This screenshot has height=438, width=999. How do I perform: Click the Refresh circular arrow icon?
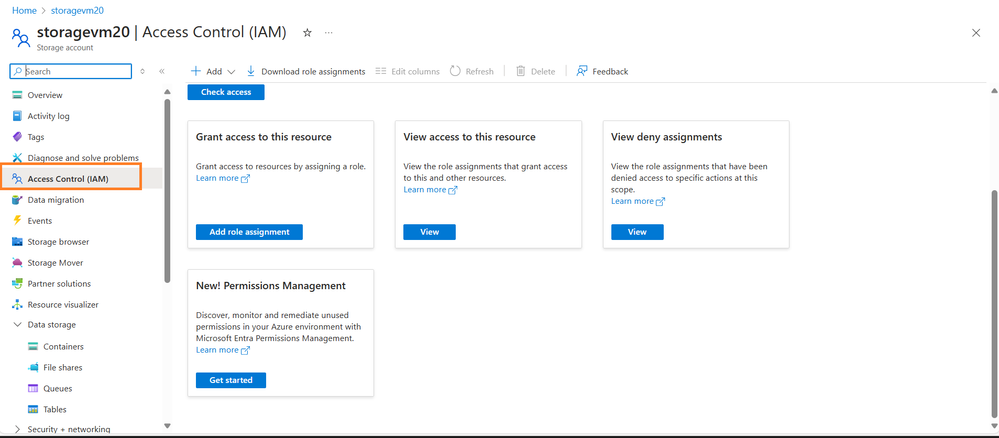pos(455,71)
